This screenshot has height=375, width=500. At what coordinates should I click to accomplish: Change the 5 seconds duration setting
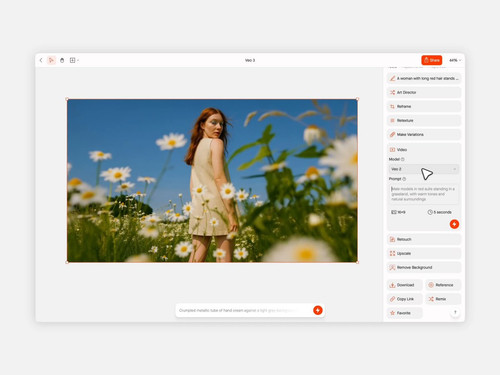(x=440, y=212)
